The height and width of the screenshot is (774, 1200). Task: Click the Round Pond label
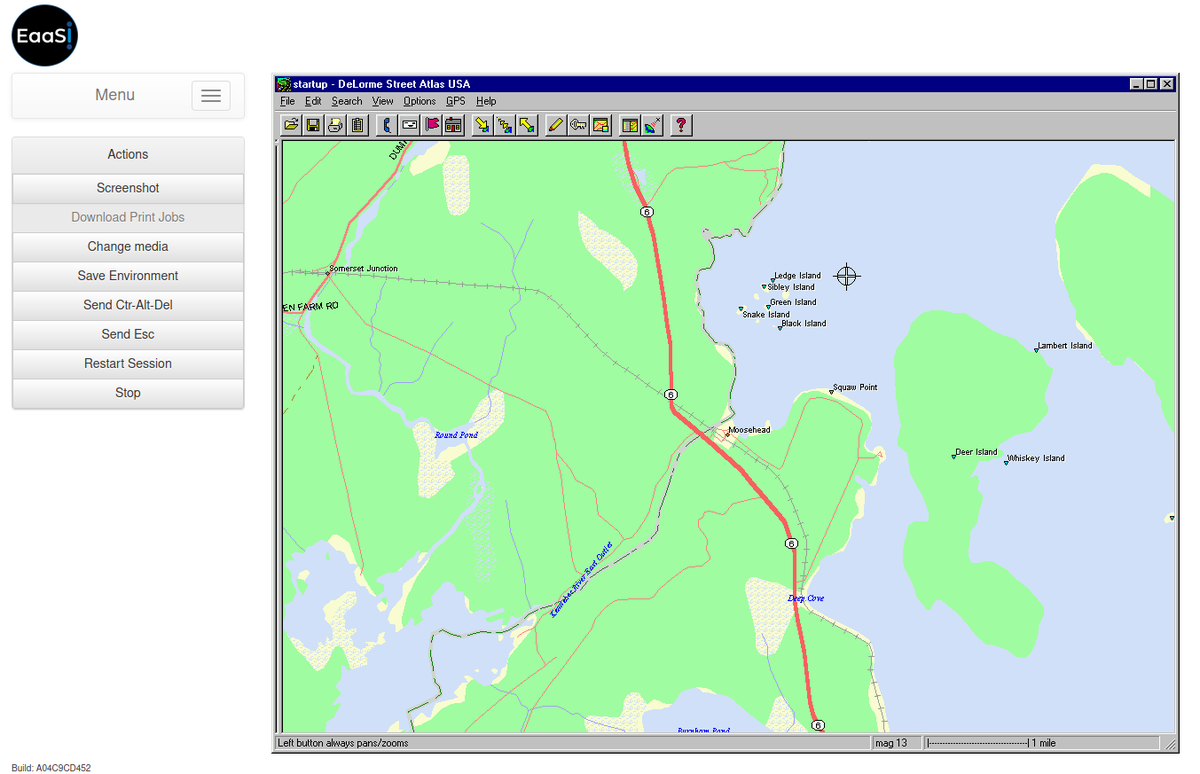pos(456,435)
